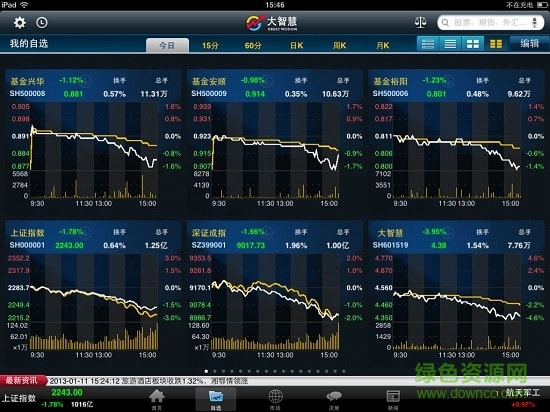Open the 大智慧 SH601519 chart
The image size is (550, 412).
click(456, 290)
